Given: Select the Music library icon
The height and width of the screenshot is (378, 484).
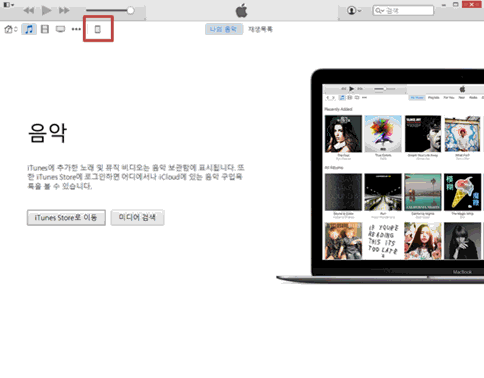Looking at the screenshot, I should (29, 29).
